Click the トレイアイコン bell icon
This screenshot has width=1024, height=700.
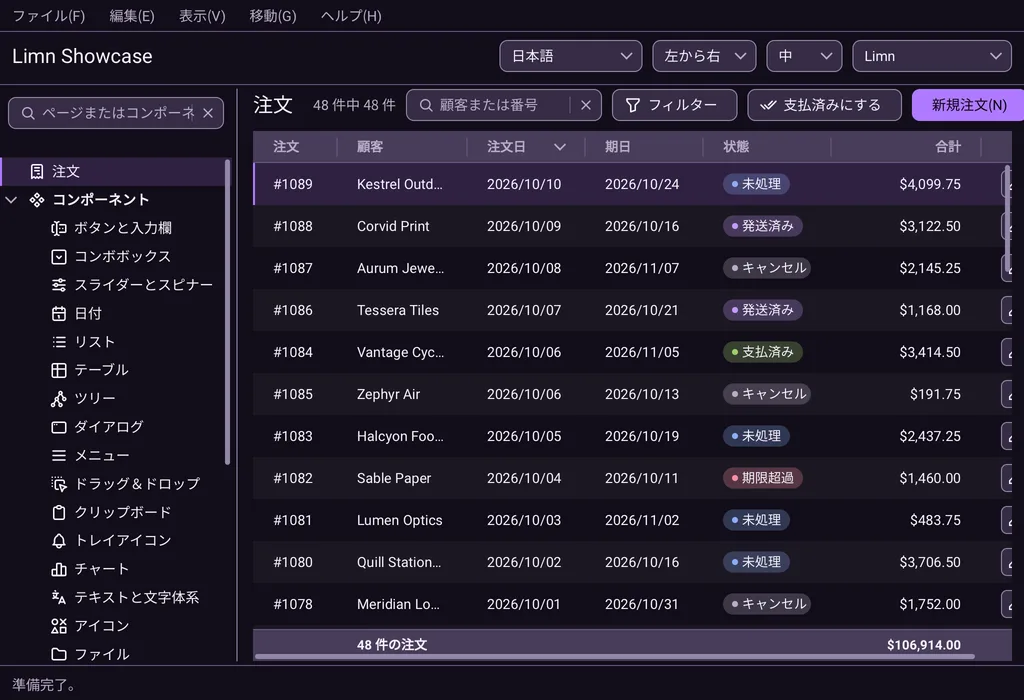coord(59,541)
